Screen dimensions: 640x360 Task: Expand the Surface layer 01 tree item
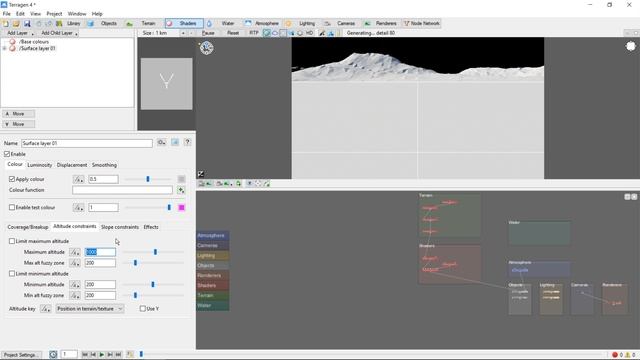point(4,49)
